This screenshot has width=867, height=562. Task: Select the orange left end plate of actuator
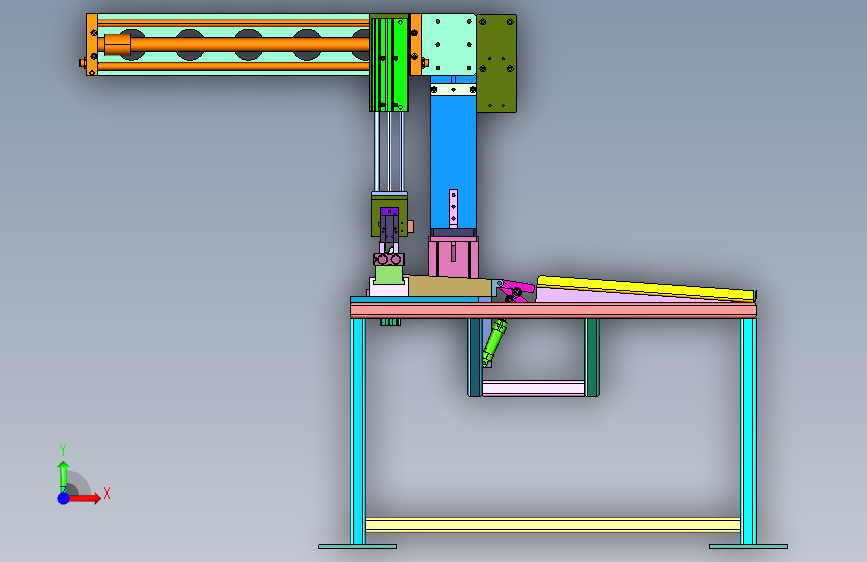(x=92, y=45)
